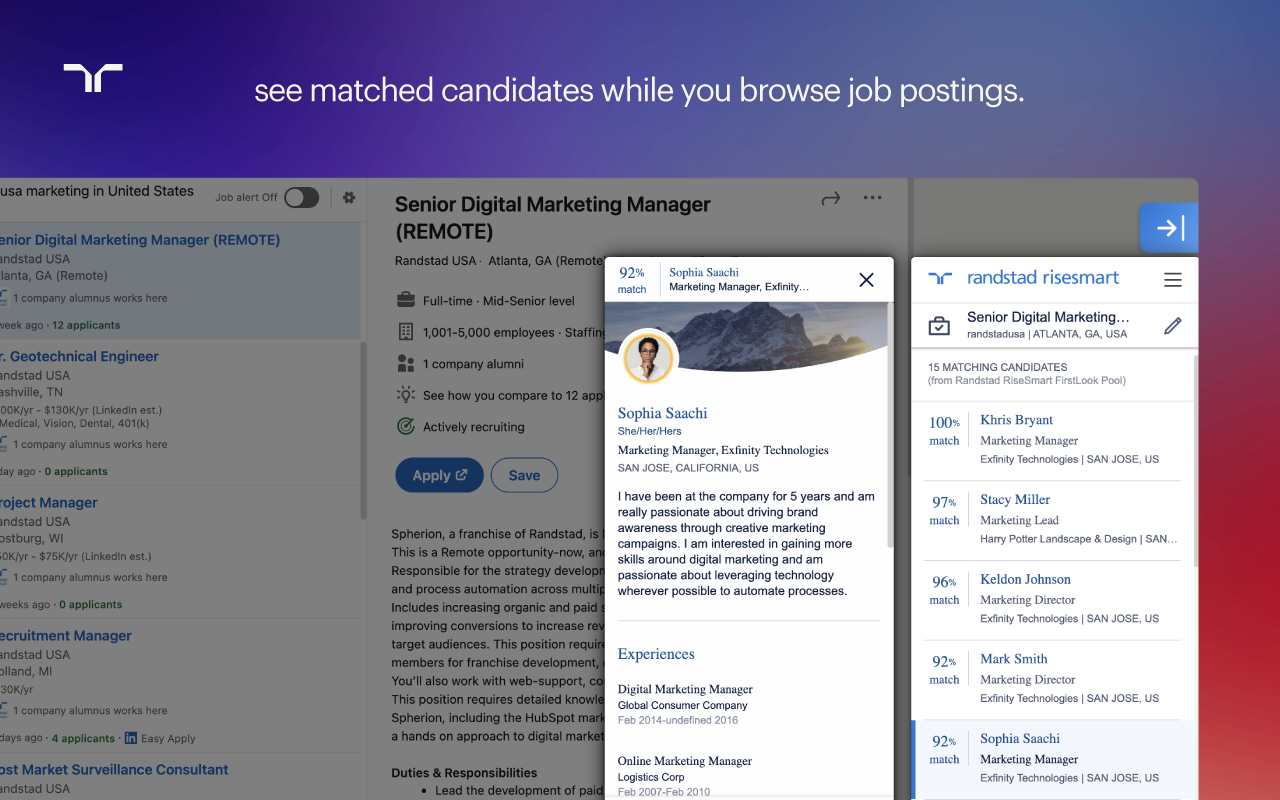Open the Recruitment Manager listing
The width and height of the screenshot is (1280, 800).
[x=66, y=635]
